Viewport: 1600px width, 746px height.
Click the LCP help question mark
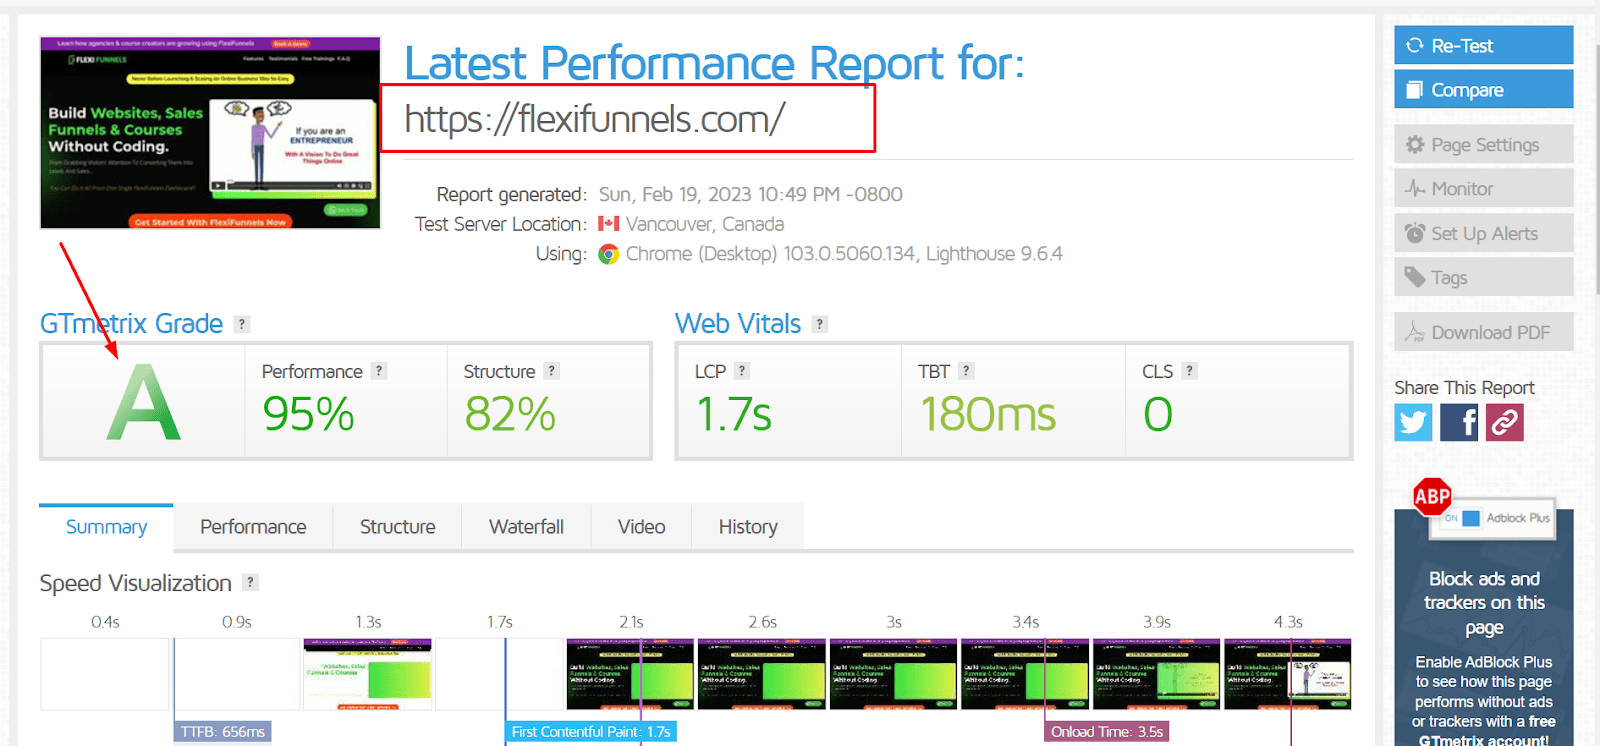(742, 371)
